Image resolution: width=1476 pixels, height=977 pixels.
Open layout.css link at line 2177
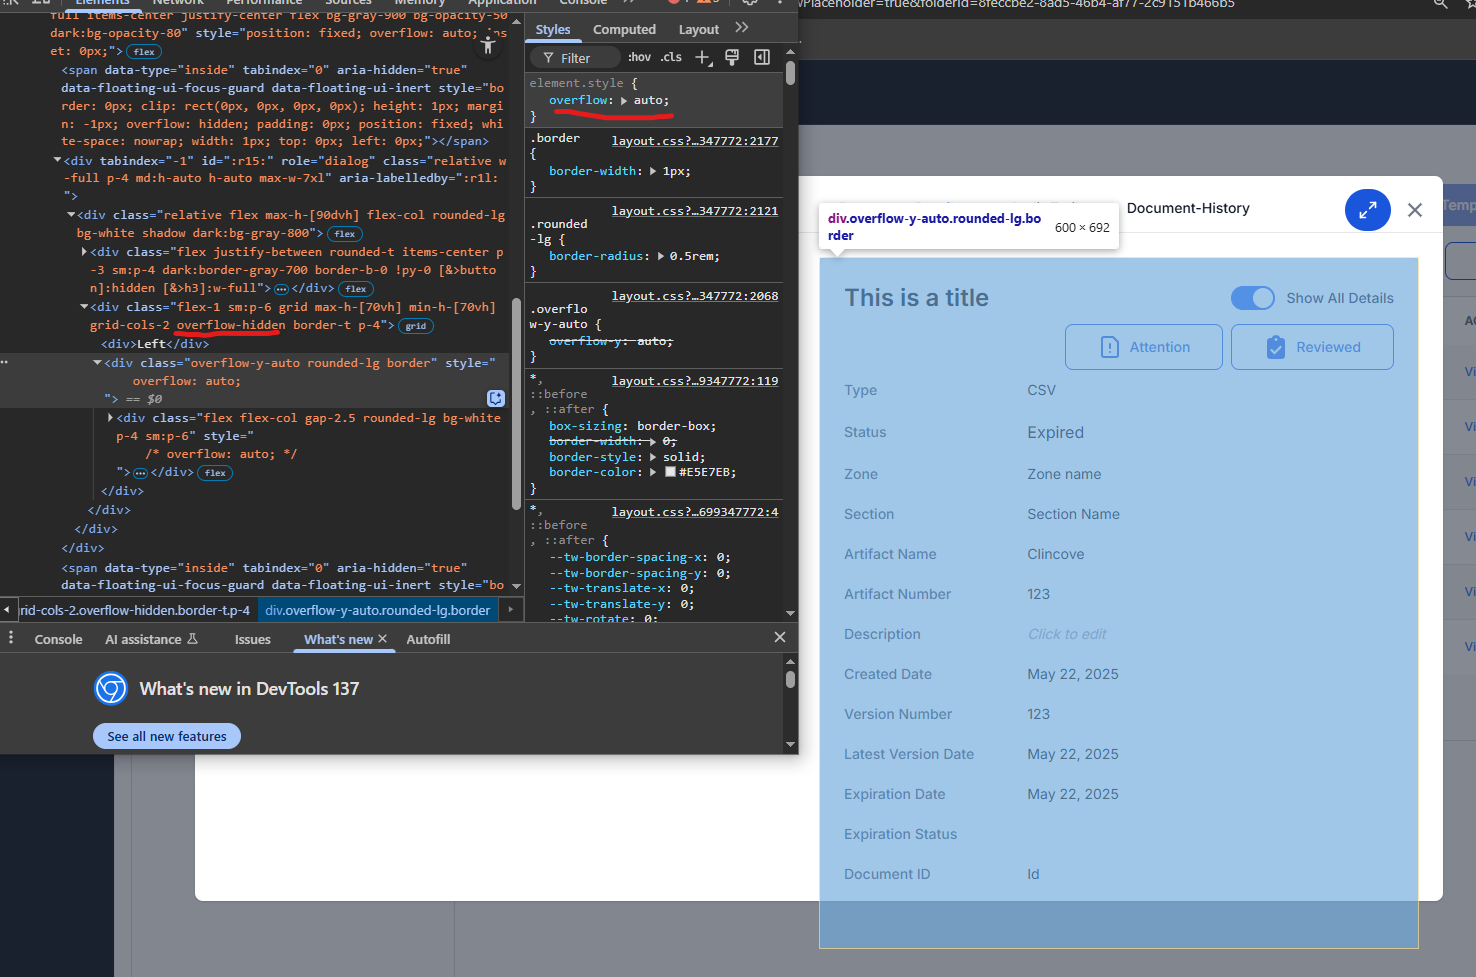tap(695, 141)
